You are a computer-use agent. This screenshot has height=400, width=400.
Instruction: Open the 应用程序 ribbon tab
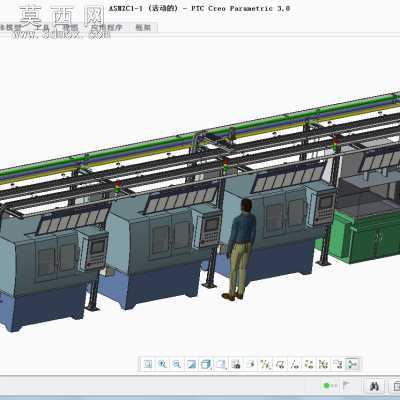point(107,28)
